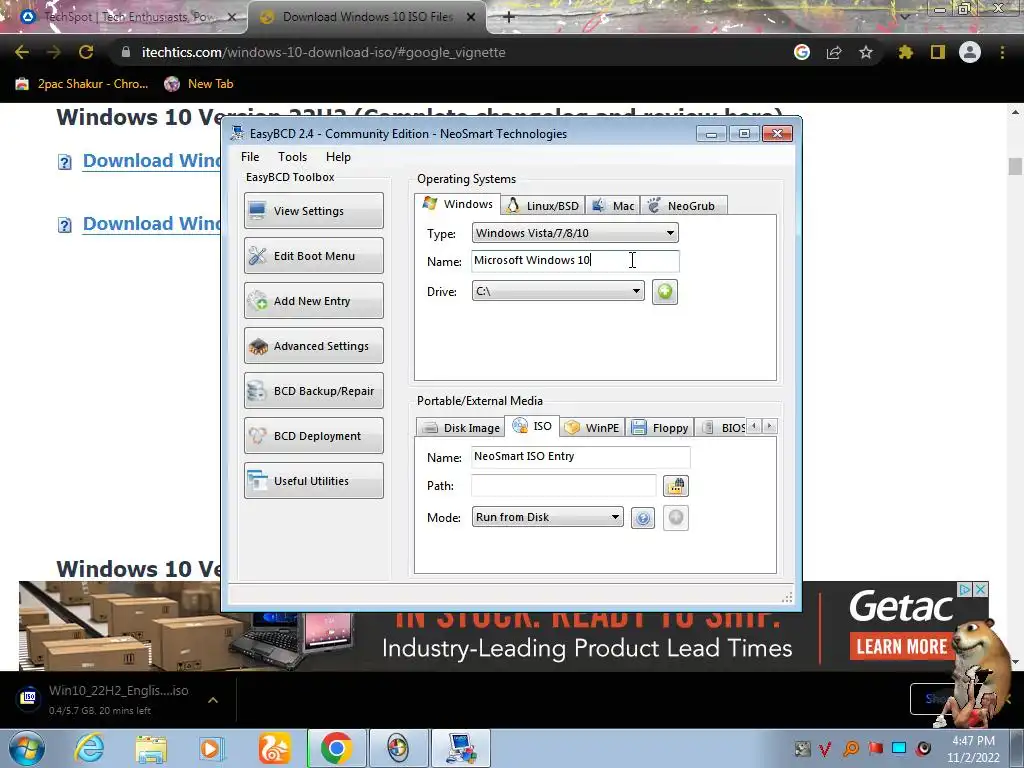Click first Download Windows link on page

click(x=152, y=161)
